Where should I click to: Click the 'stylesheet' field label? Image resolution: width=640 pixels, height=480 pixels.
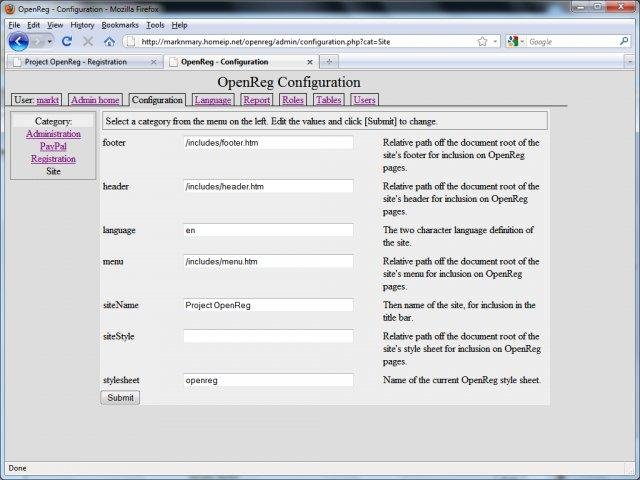[x=121, y=380]
